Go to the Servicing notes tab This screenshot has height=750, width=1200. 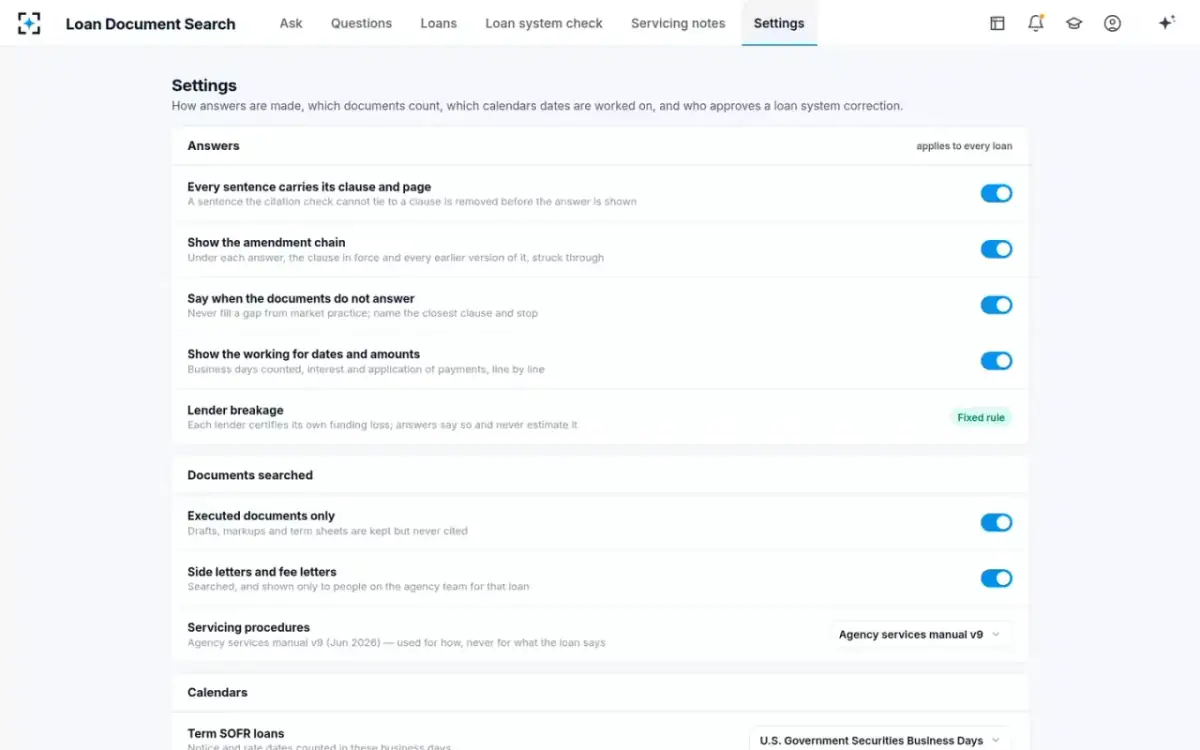point(678,23)
